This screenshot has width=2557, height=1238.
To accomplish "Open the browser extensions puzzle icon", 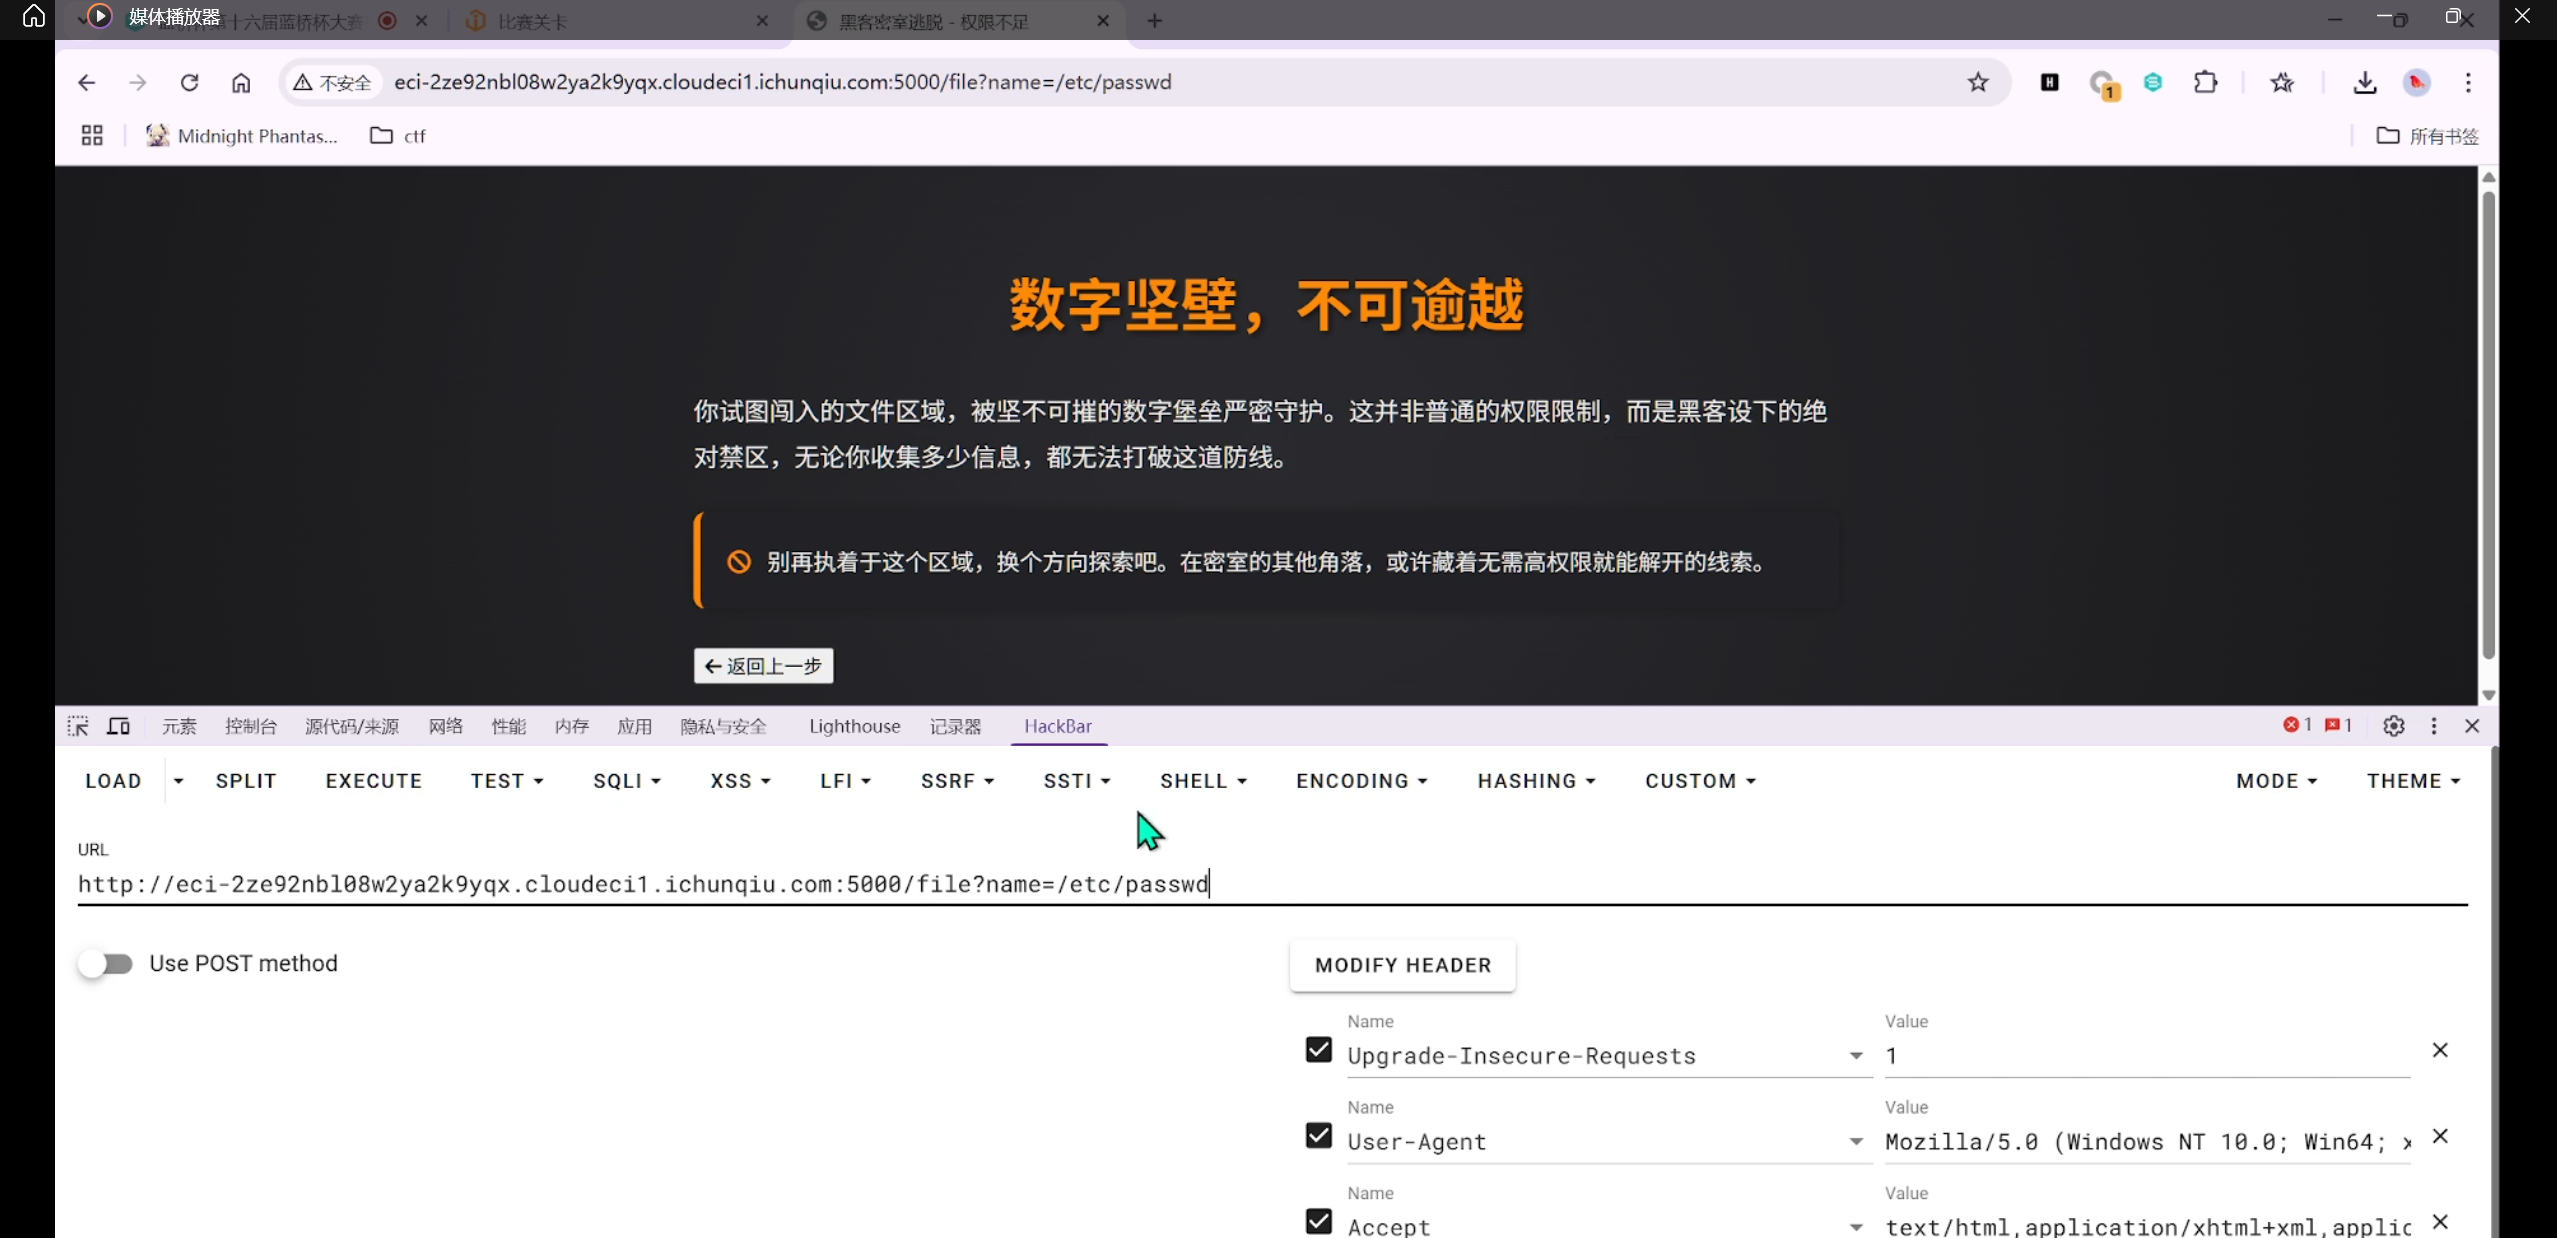I will [2205, 83].
